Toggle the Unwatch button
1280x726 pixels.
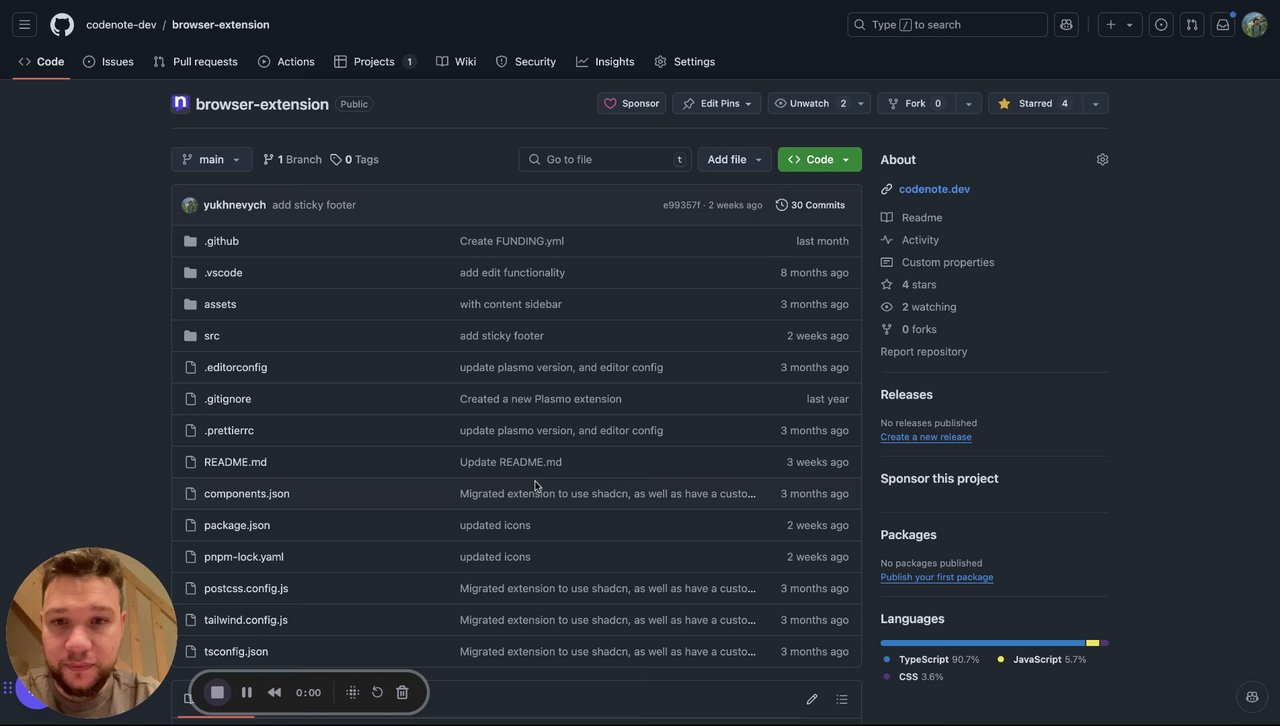810,103
